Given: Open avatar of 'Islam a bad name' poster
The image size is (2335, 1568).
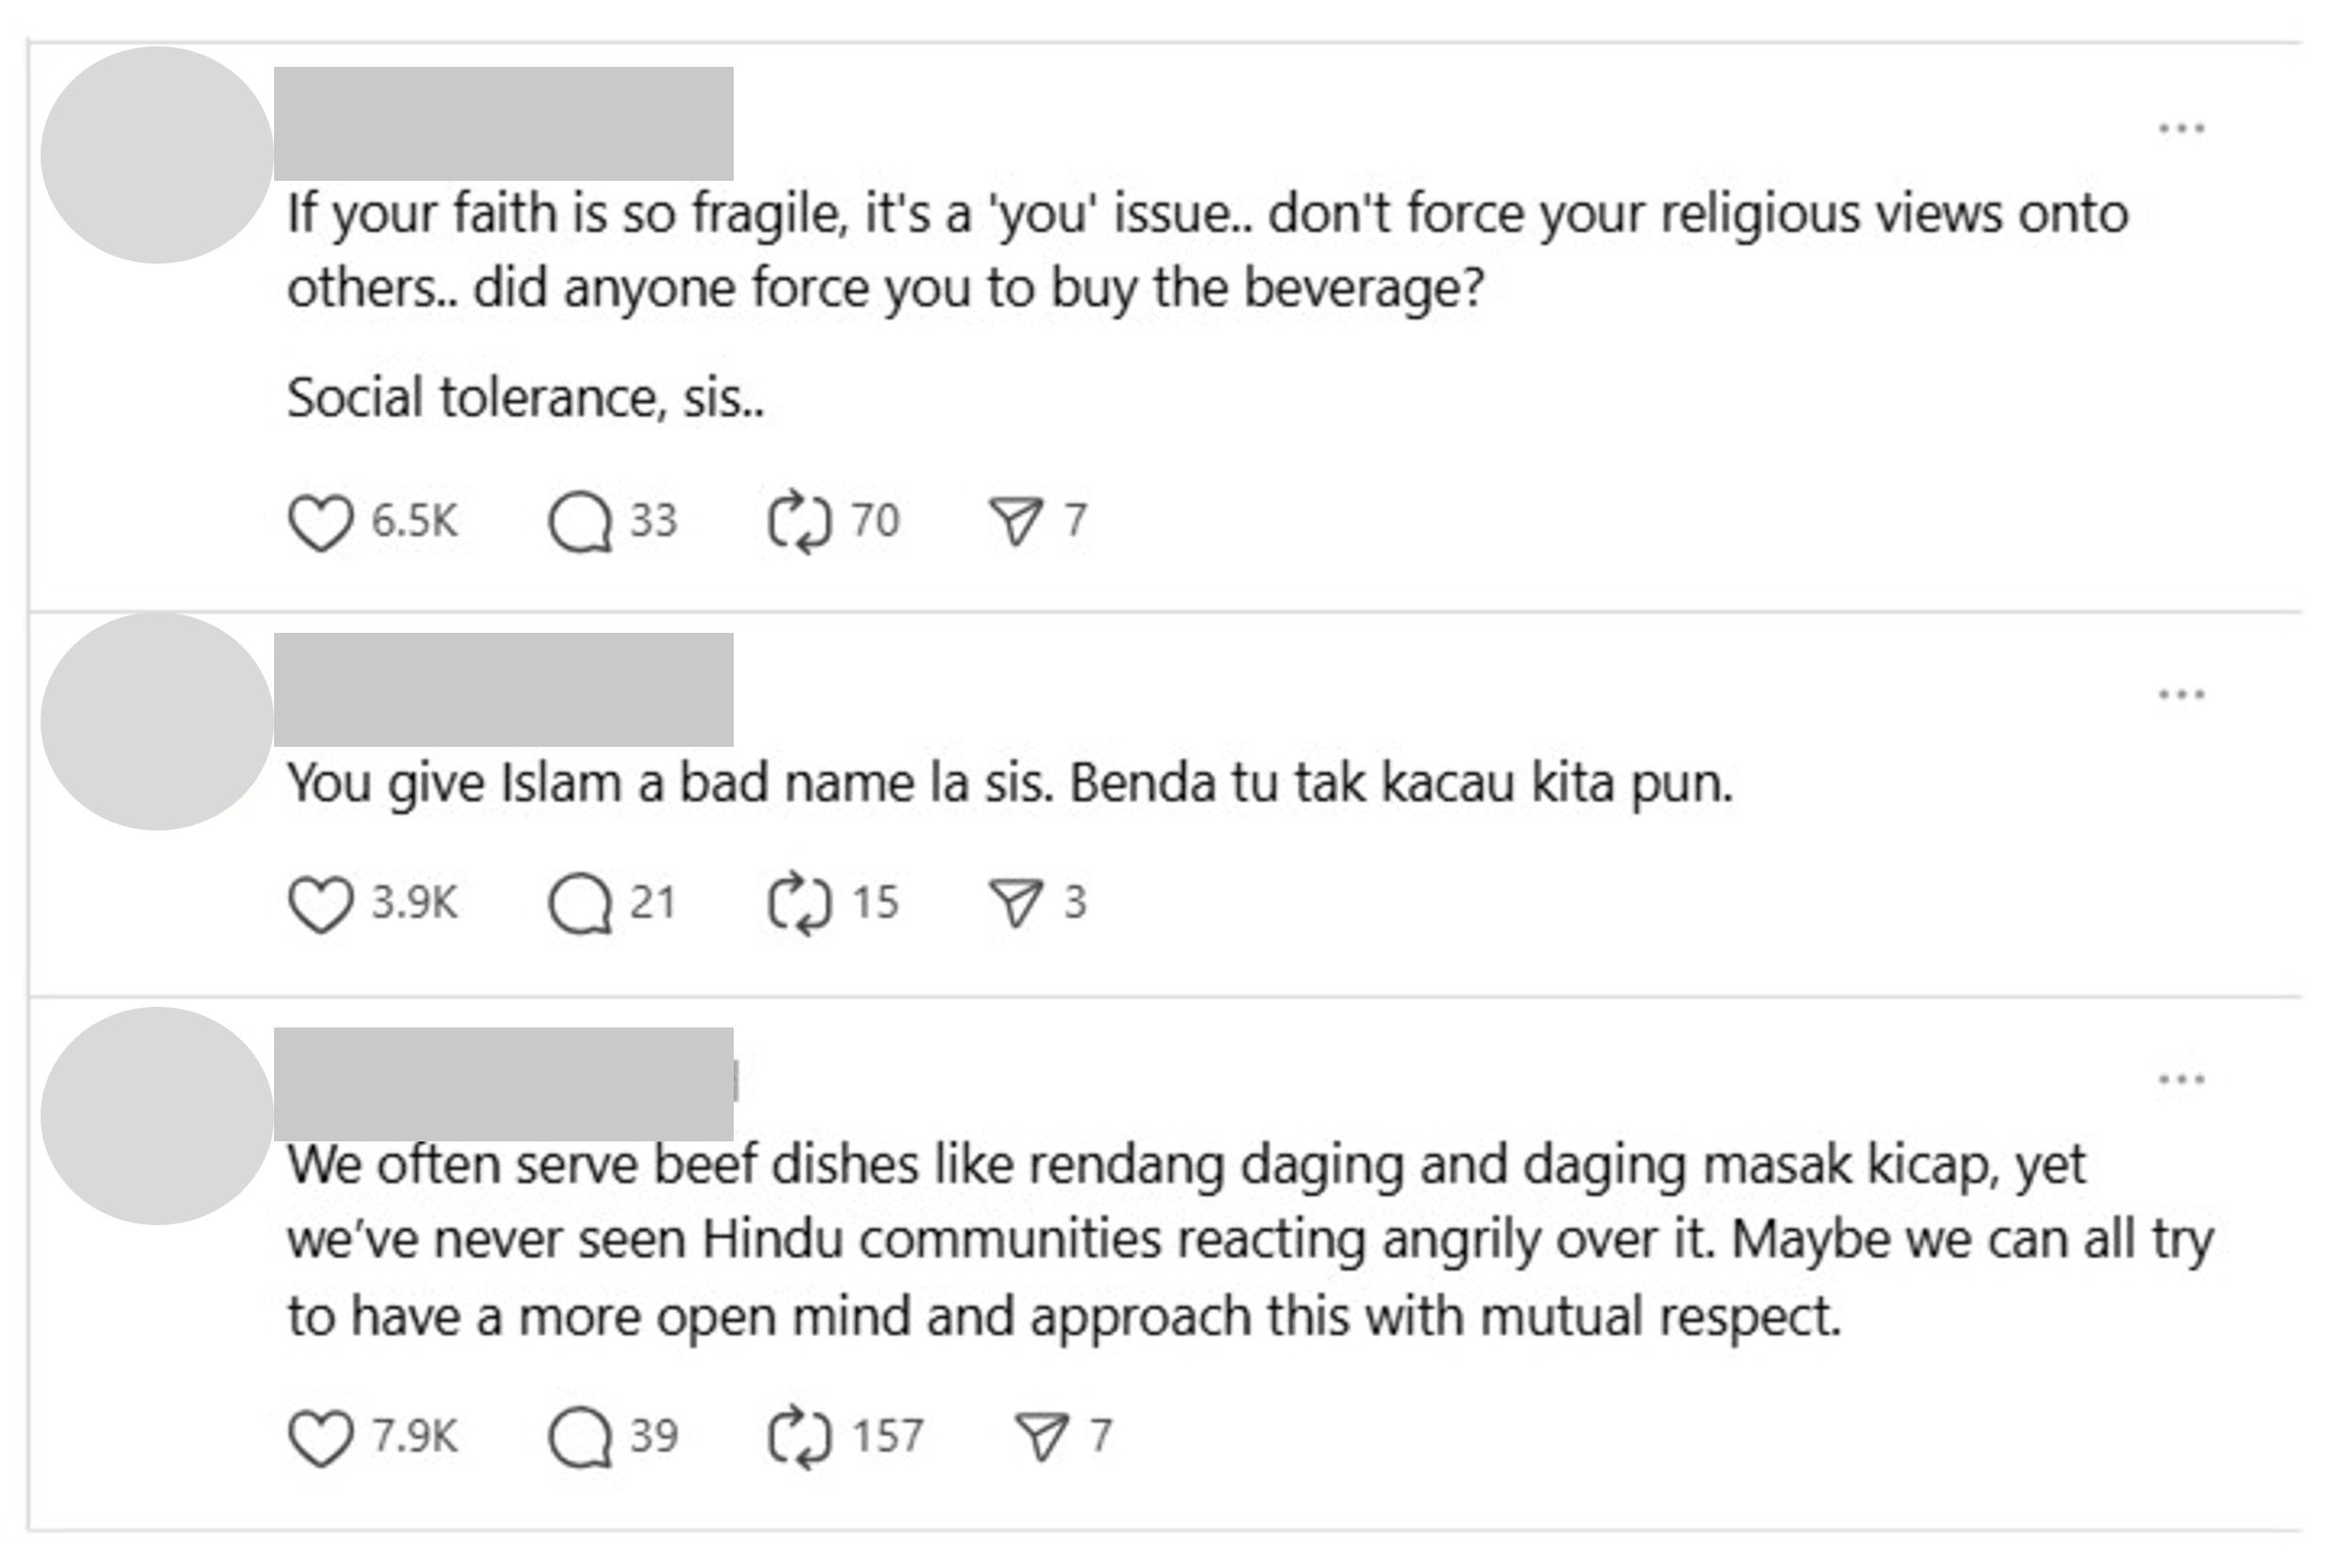Looking at the screenshot, I should pyautogui.click(x=157, y=721).
